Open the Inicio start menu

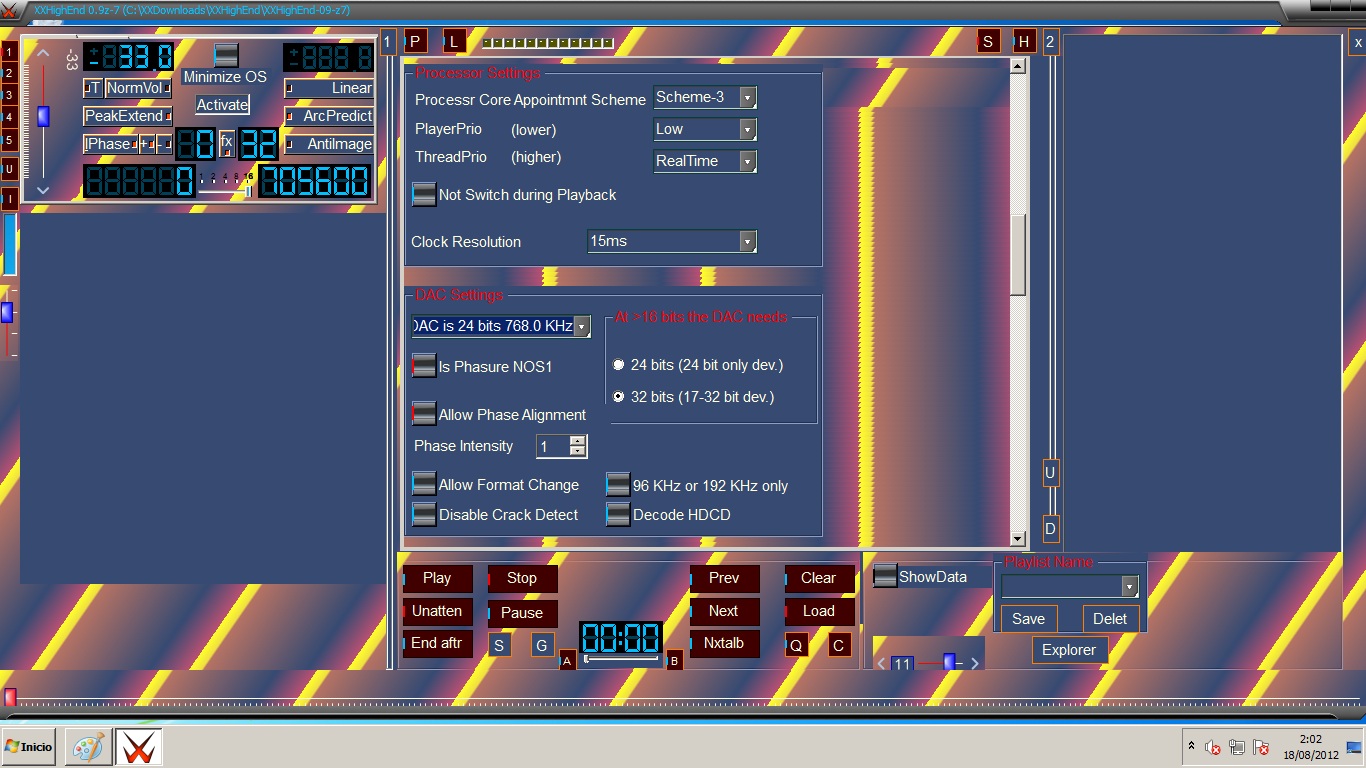pyautogui.click(x=28, y=747)
